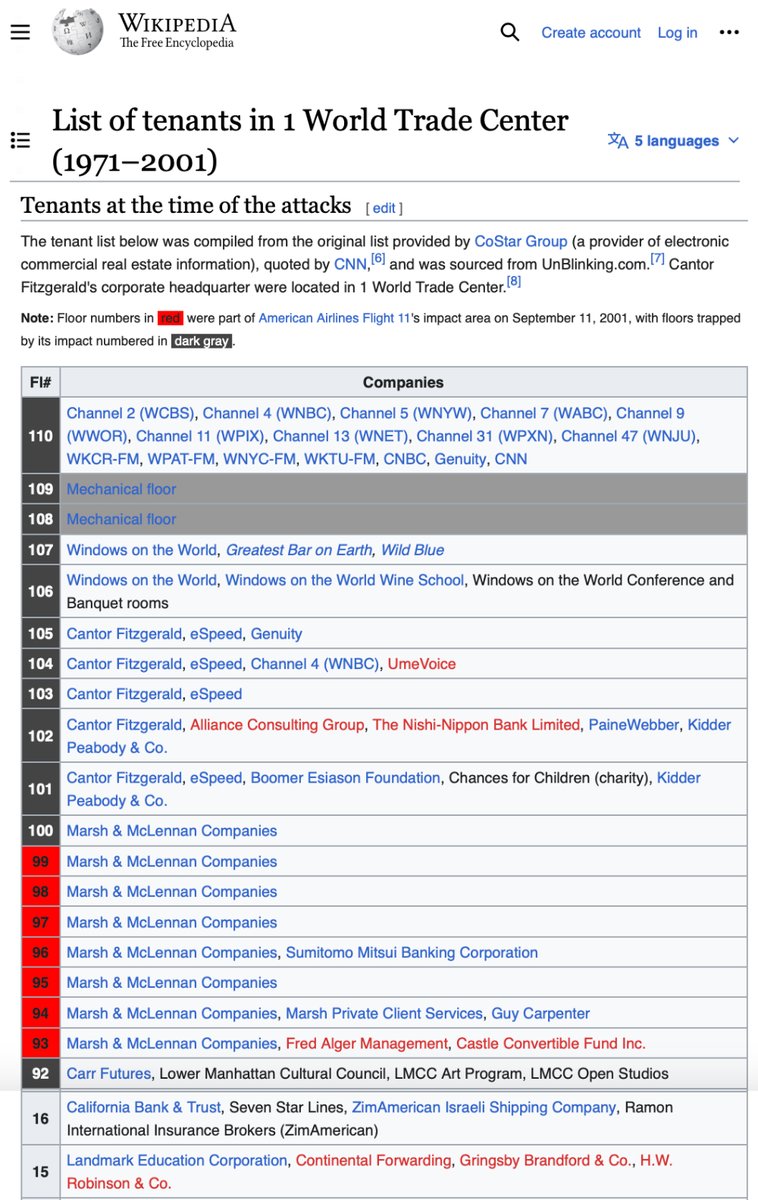This screenshot has width=758, height=1200.
Task: Open the red UmeVoice link
Action: click(421, 664)
